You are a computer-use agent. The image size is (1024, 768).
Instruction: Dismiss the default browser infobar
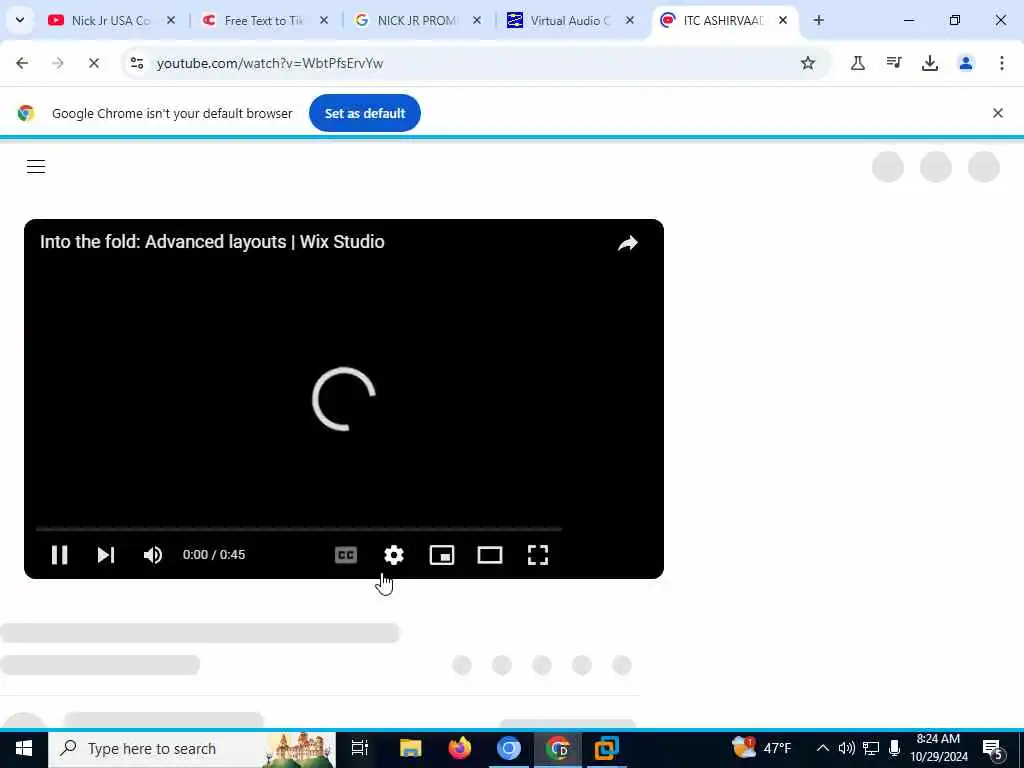997,113
